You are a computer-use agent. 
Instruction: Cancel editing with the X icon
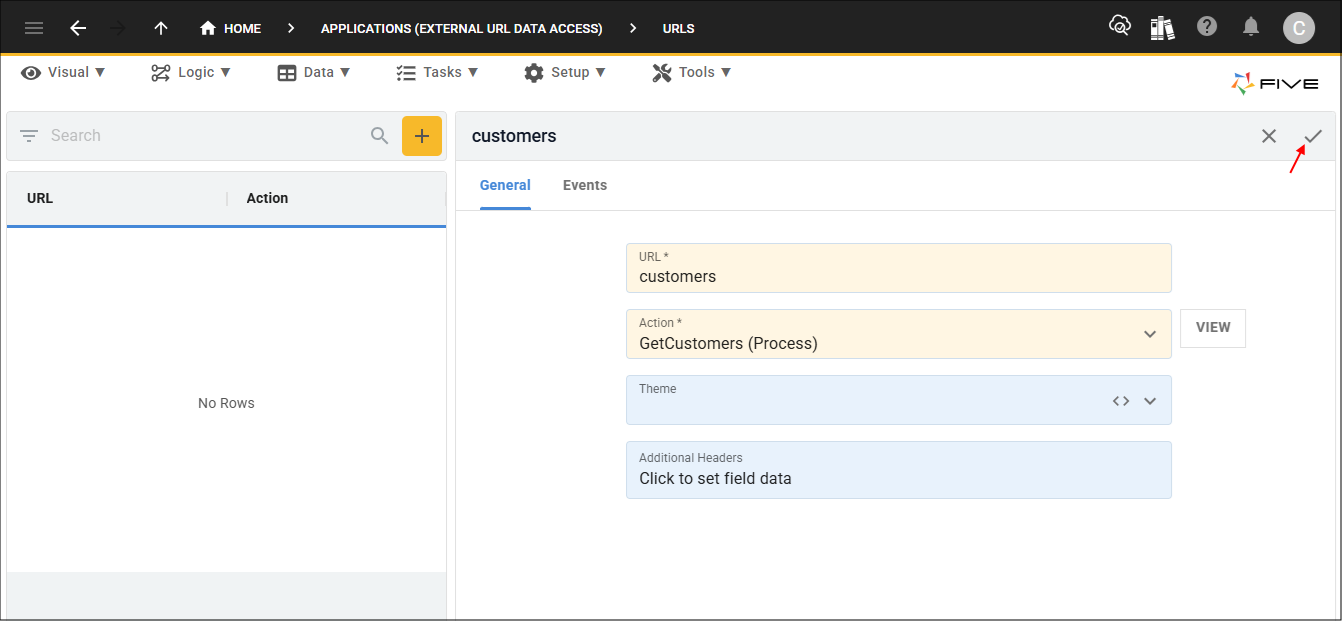[1269, 136]
